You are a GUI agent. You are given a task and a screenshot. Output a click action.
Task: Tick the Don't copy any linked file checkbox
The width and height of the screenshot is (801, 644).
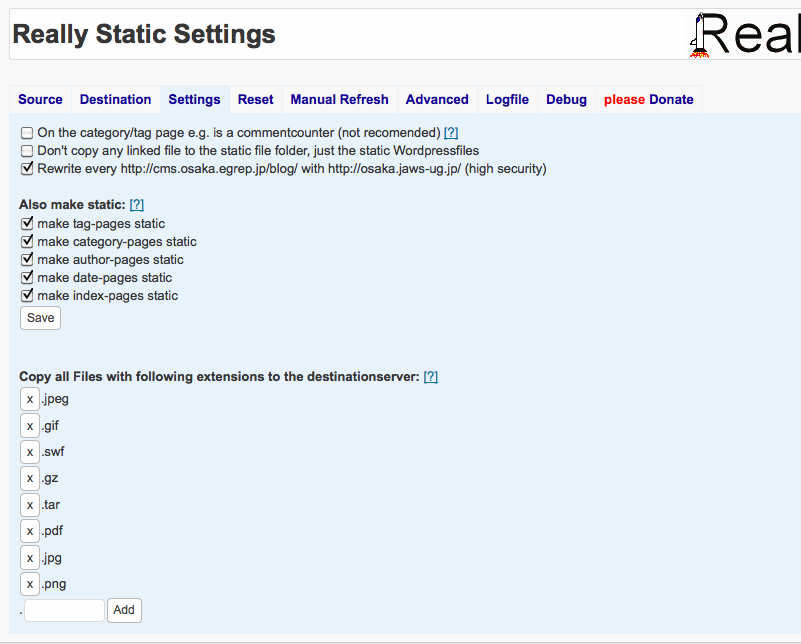[x=27, y=151]
